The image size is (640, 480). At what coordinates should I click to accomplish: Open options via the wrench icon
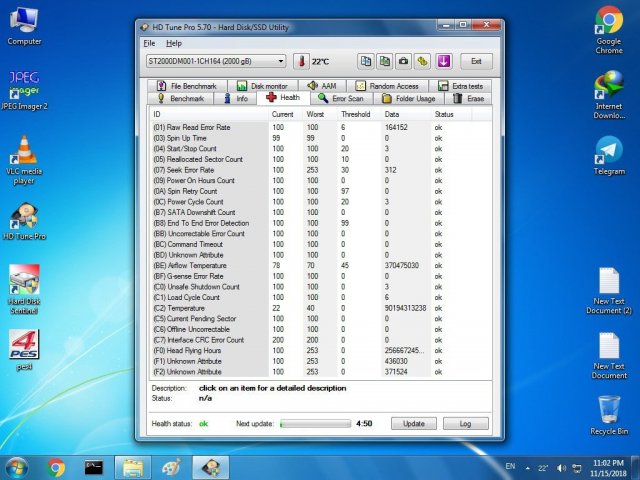423,61
